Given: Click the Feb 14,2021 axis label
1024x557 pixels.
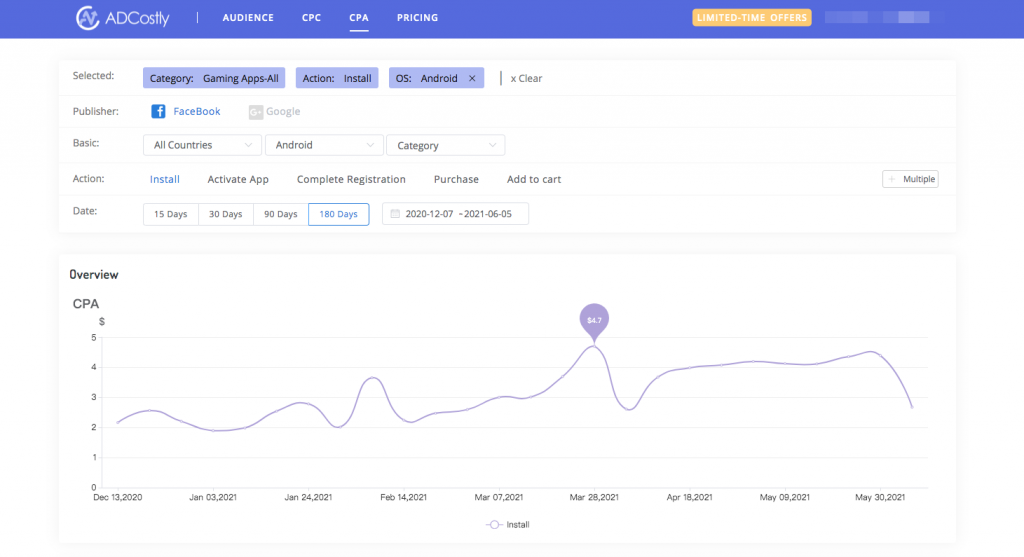Looking at the screenshot, I should [403, 497].
